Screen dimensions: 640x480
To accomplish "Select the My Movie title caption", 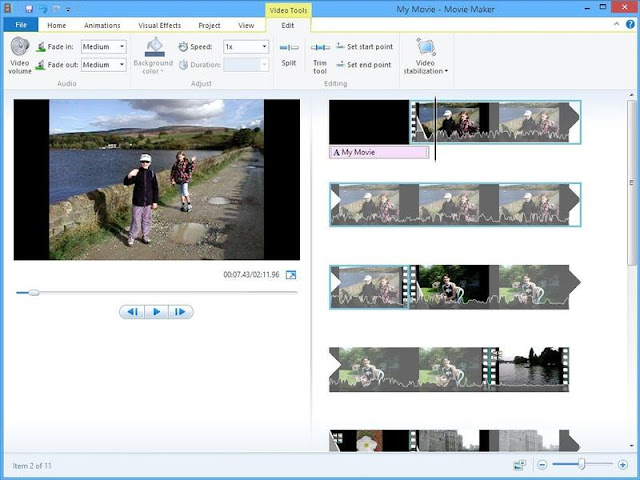I will 379,152.
